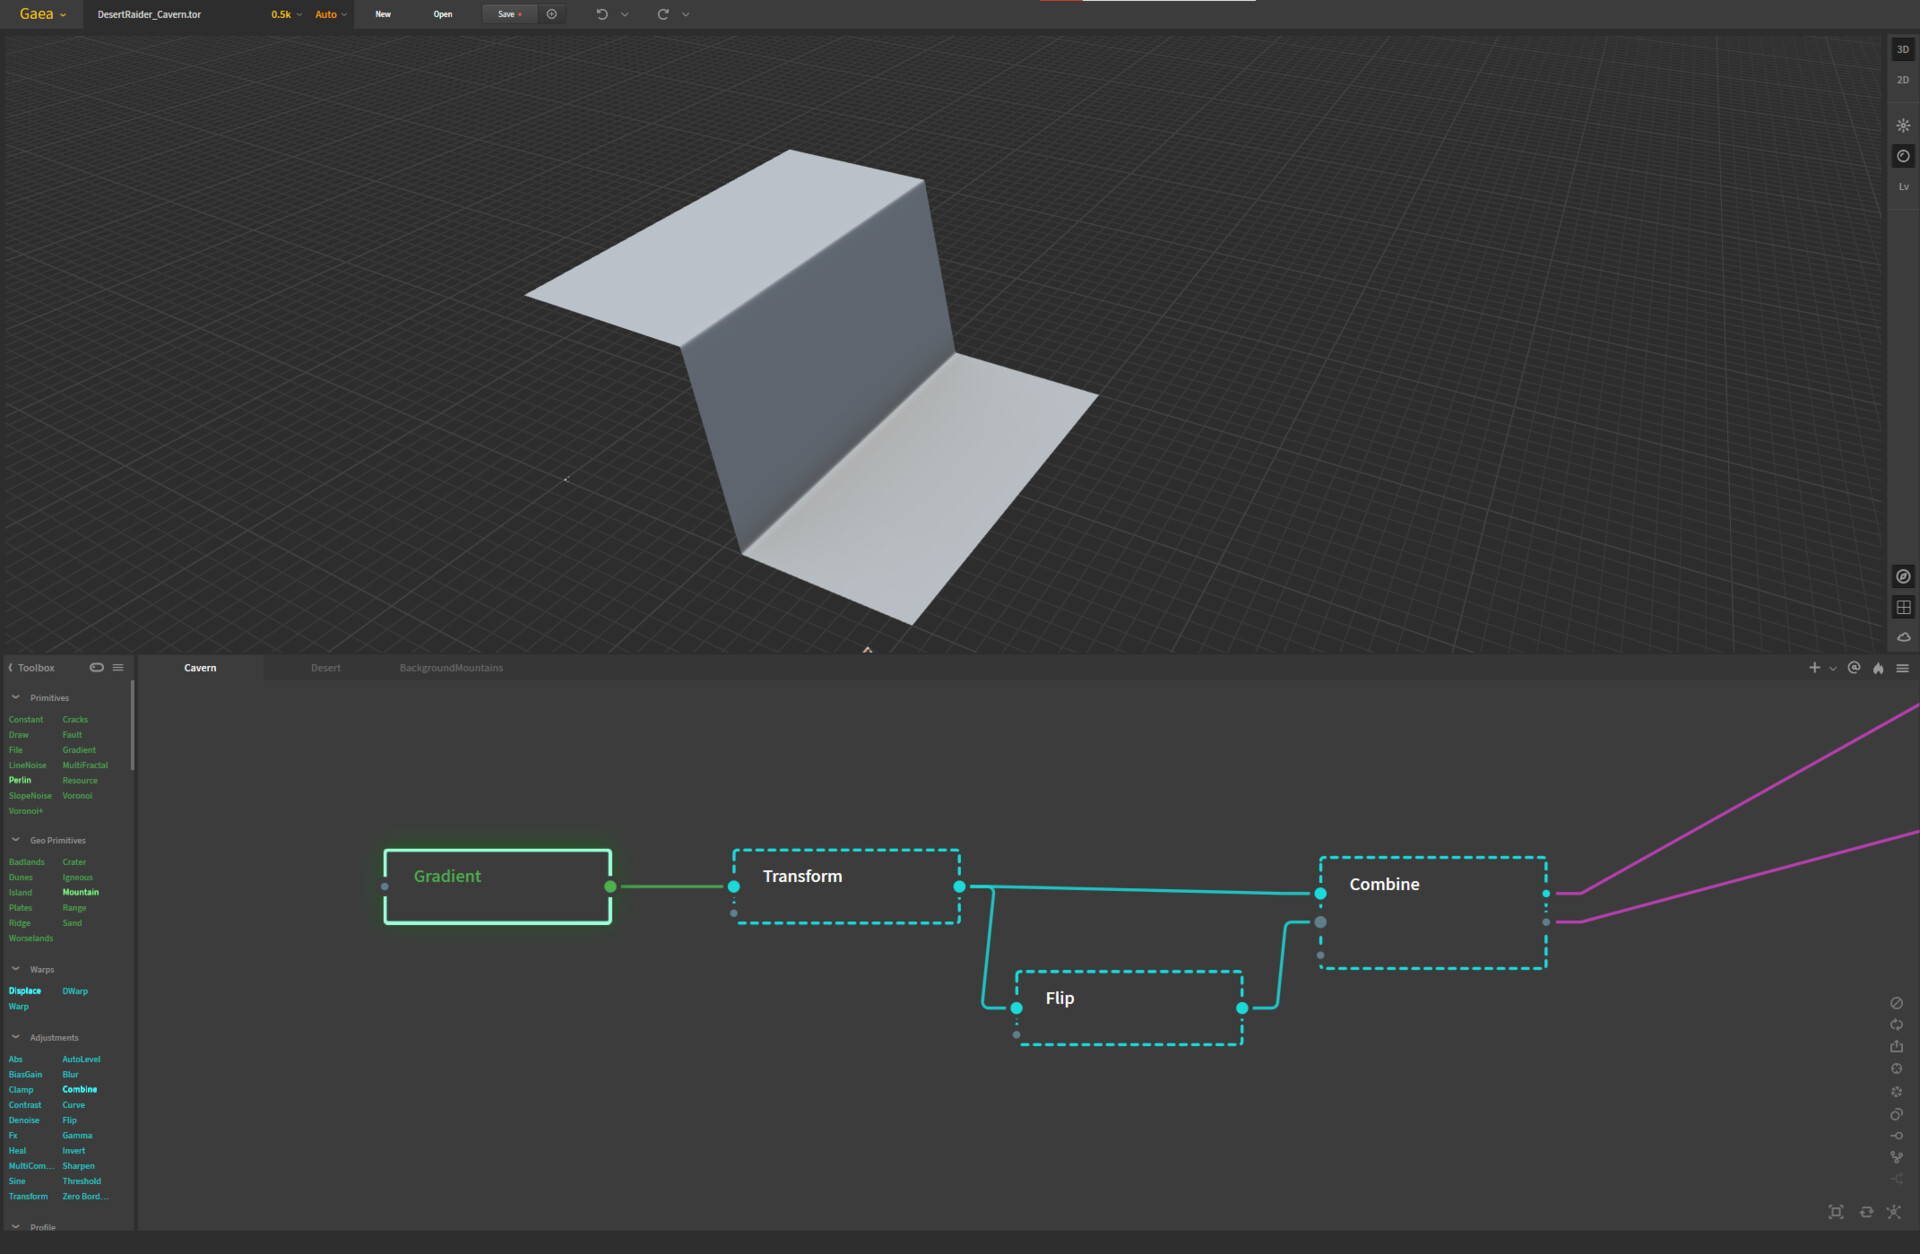Click the cloud icon at viewport bottom right
This screenshot has height=1254, width=1920.
pyautogui.click(x=1903, y=636)
